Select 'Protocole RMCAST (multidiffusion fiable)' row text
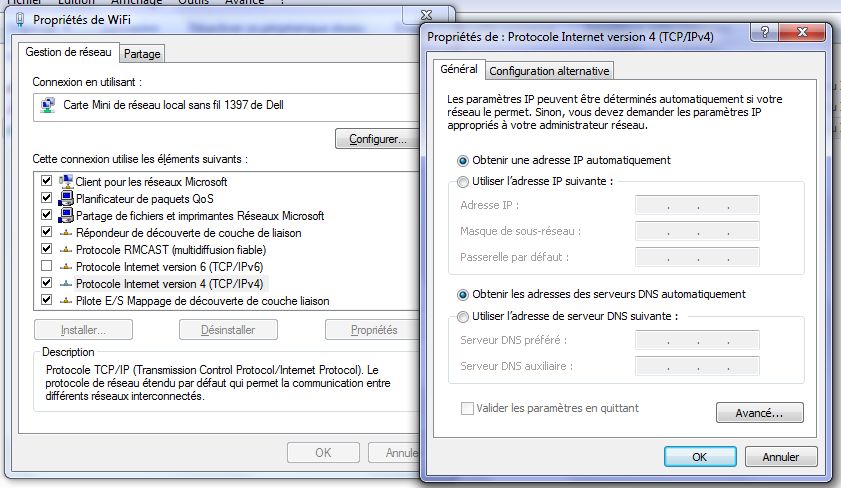The image size is (841, 488). [x=171, y=250]
